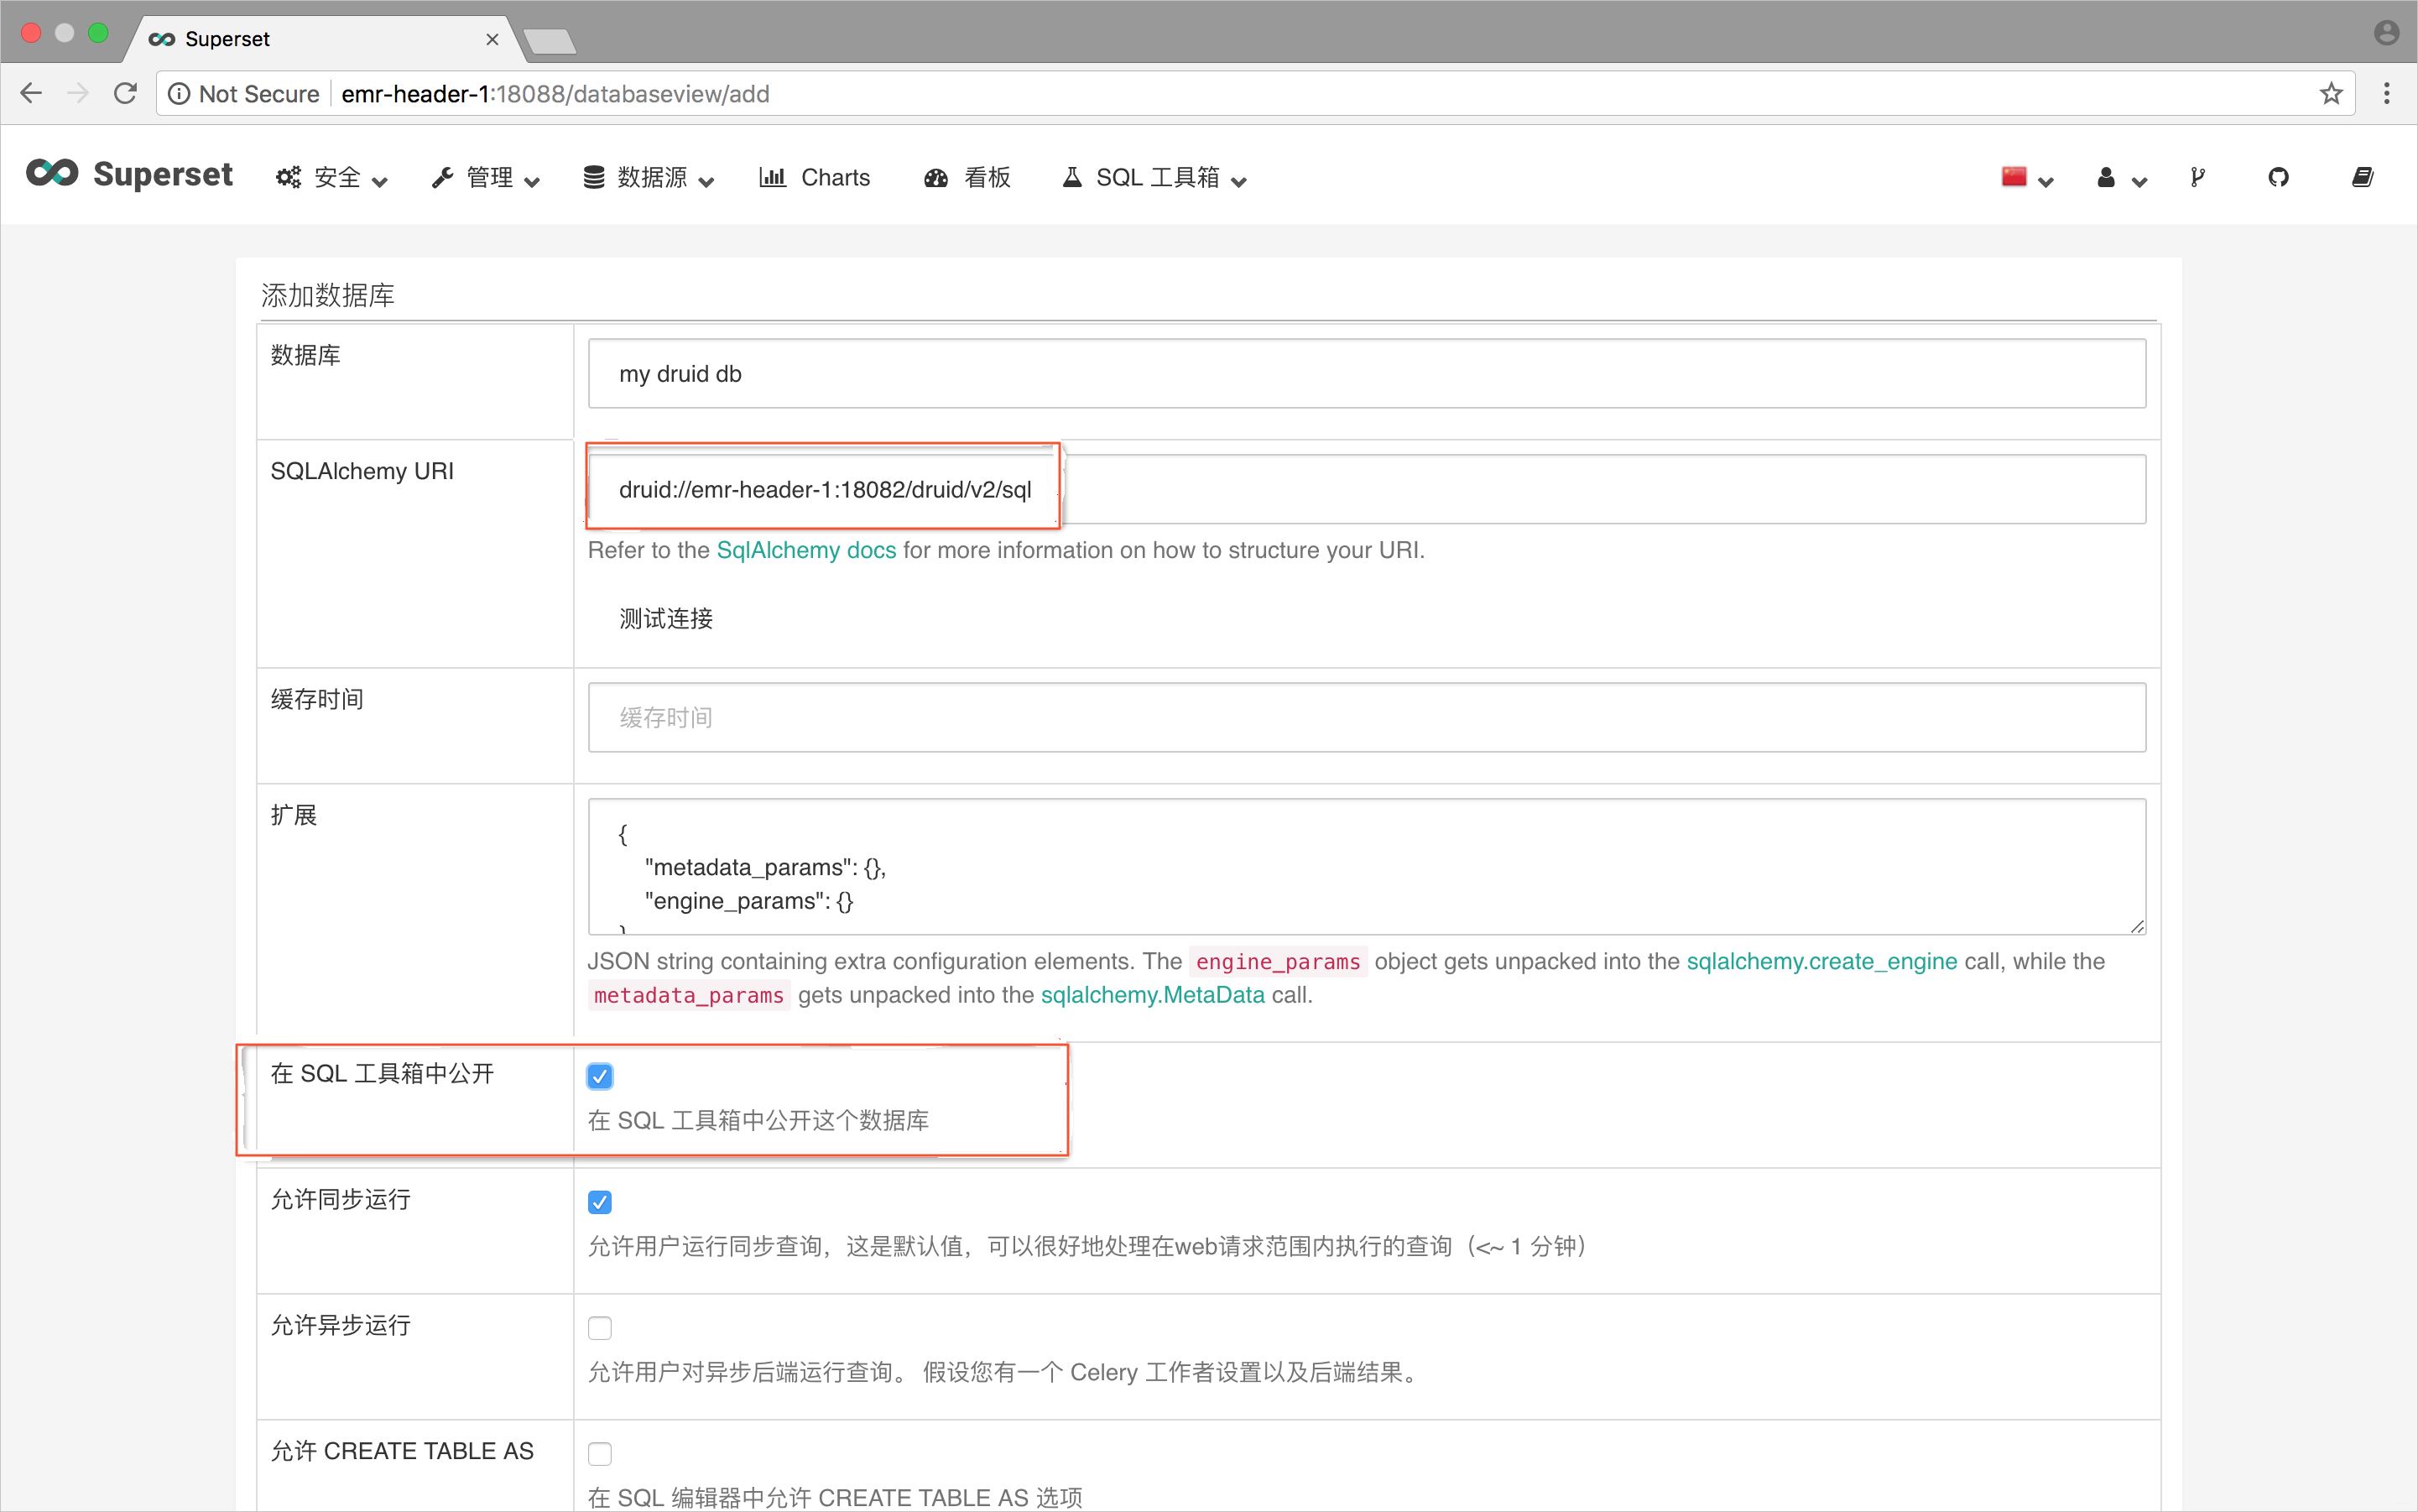Toggle 在 SQL 工具箱中公开 checkbox

coord(601,1075)
